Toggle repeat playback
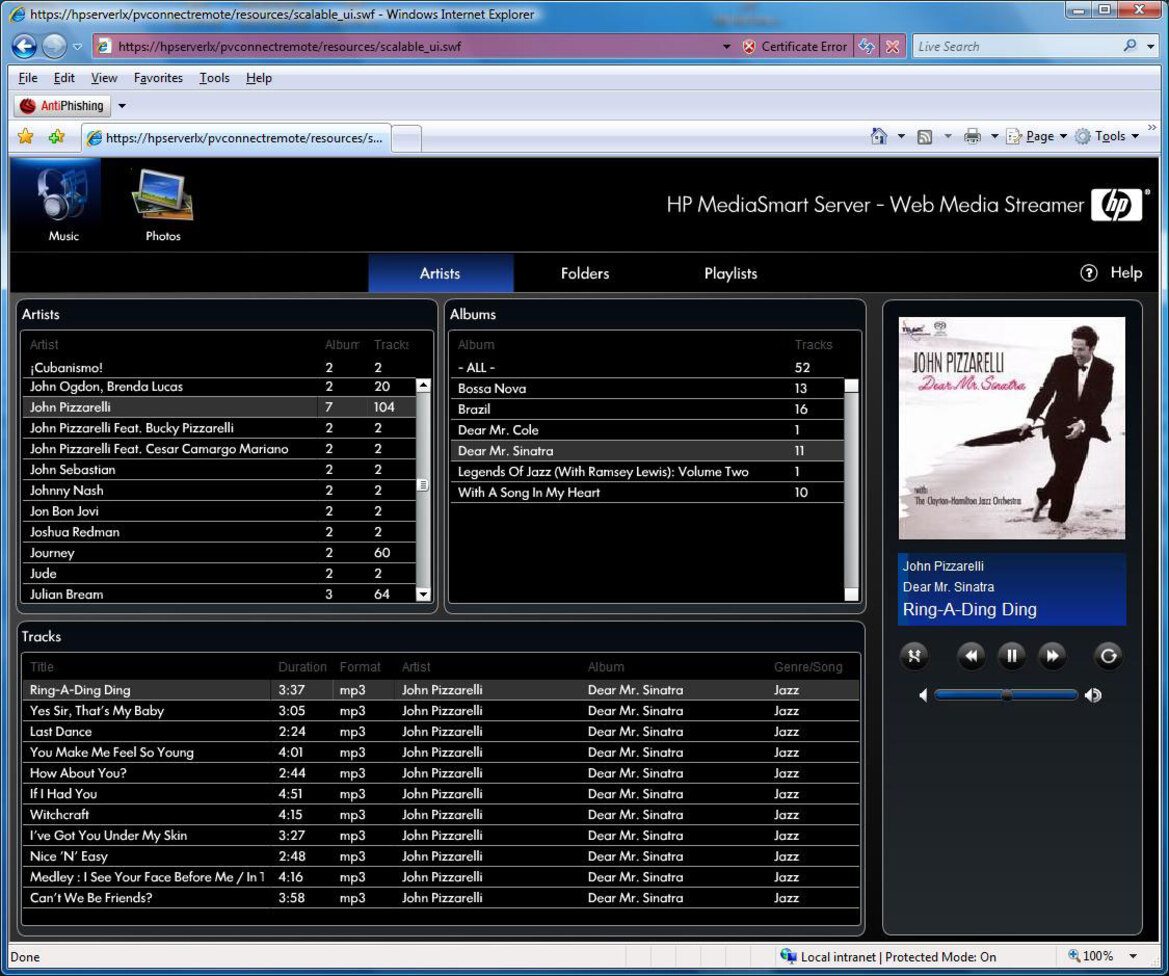 (1109, 656)
